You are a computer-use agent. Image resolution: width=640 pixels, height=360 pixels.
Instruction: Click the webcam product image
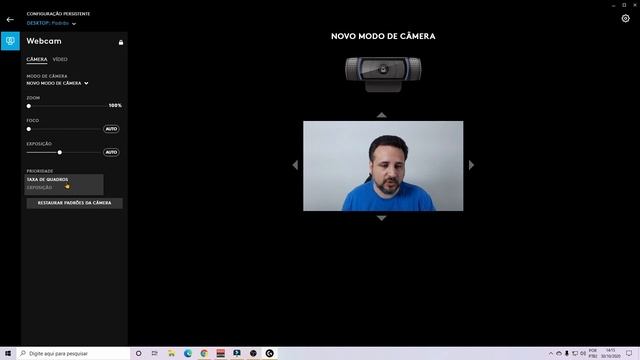pos(383,74)
